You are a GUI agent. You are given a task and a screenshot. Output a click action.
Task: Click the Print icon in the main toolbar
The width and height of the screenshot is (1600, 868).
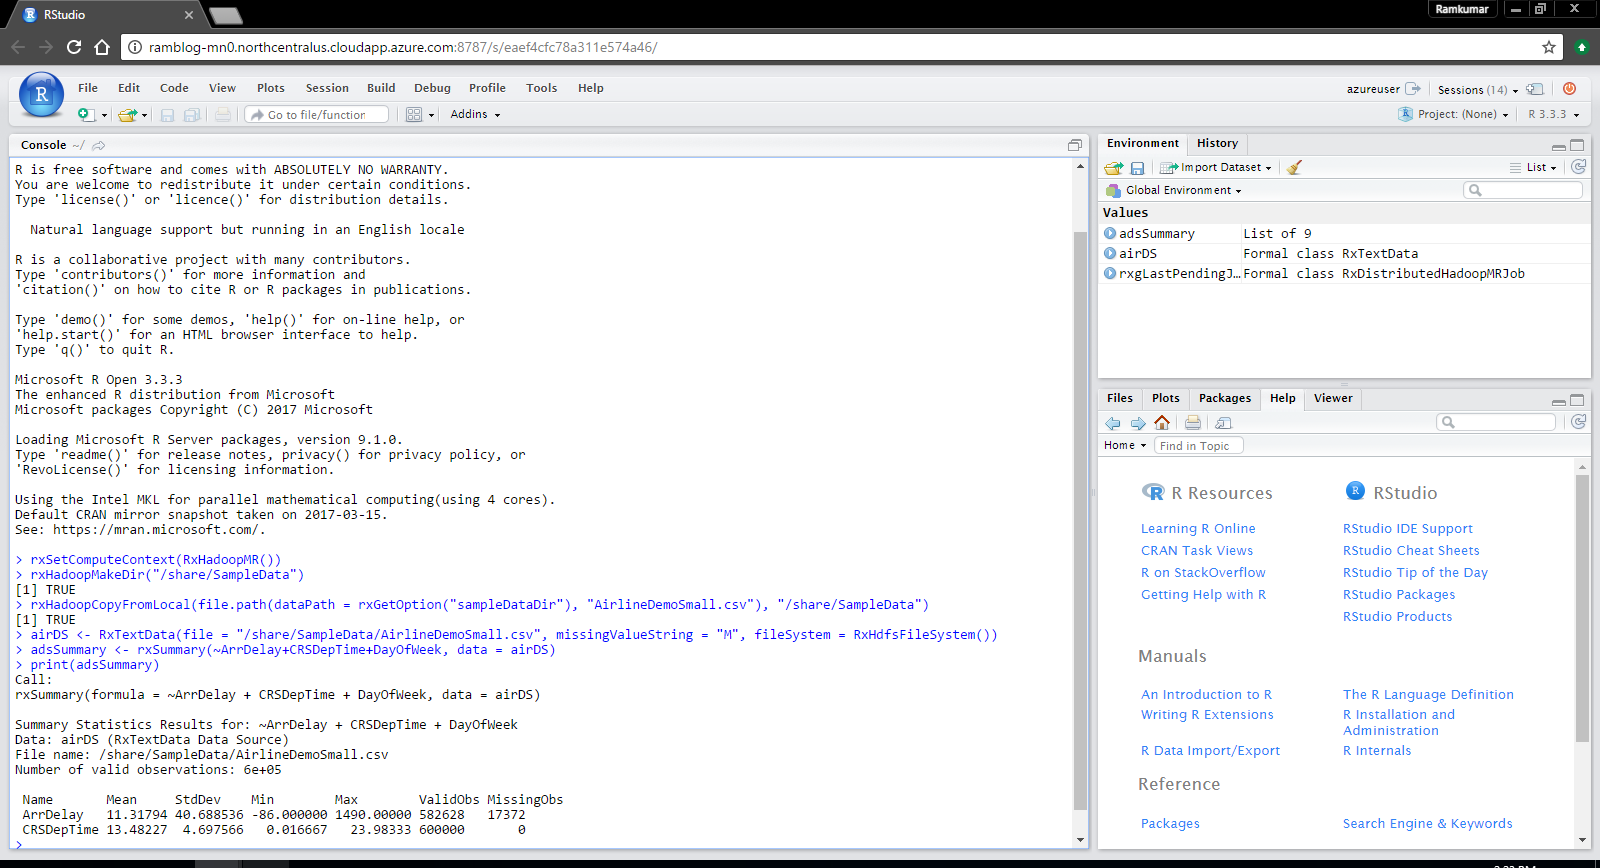coord(223,115)
